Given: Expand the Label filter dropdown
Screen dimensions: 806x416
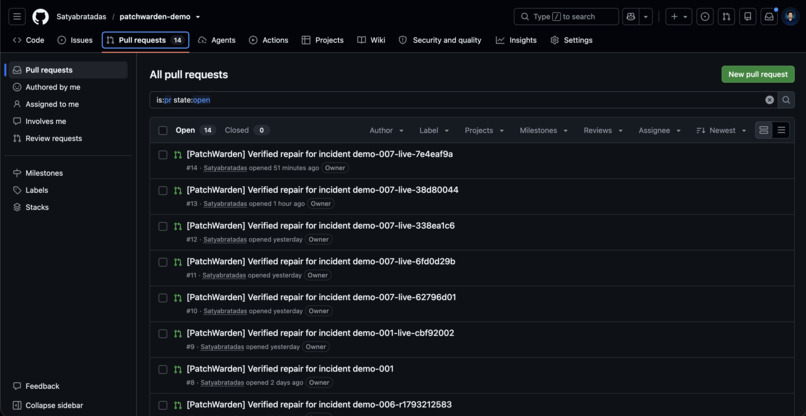Looking at the screenshot, I should click(x=434, y=131).
